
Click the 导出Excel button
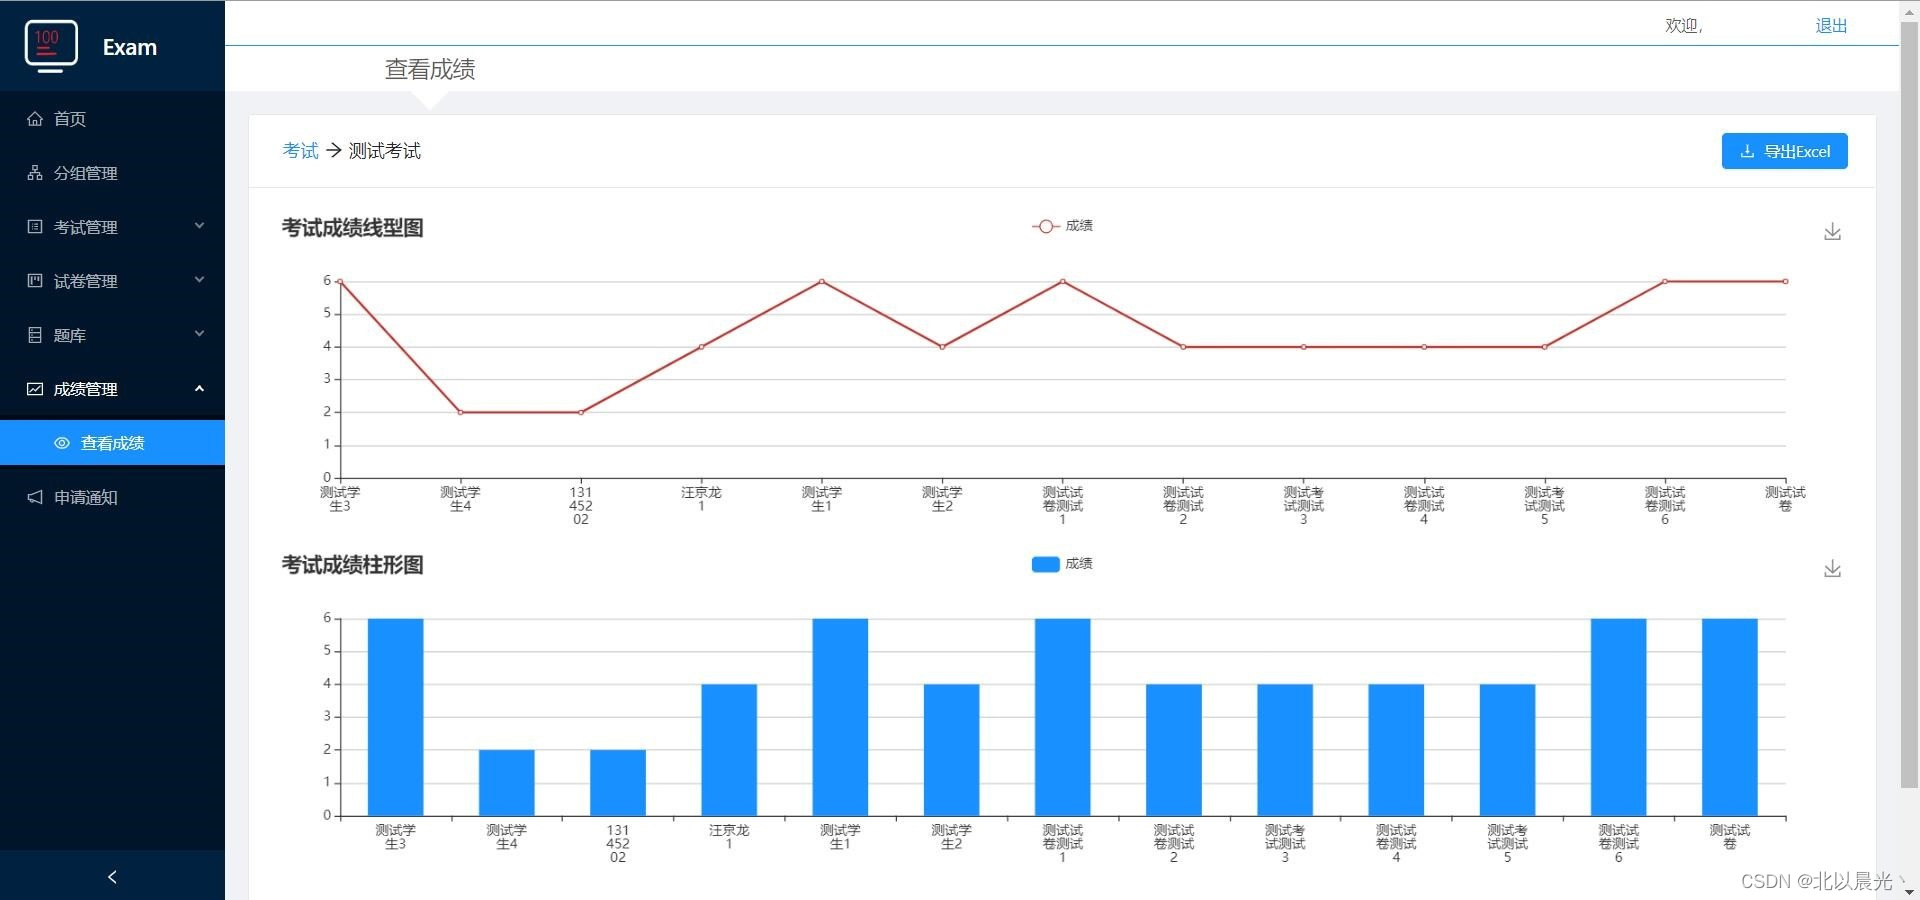point(1784,152)
